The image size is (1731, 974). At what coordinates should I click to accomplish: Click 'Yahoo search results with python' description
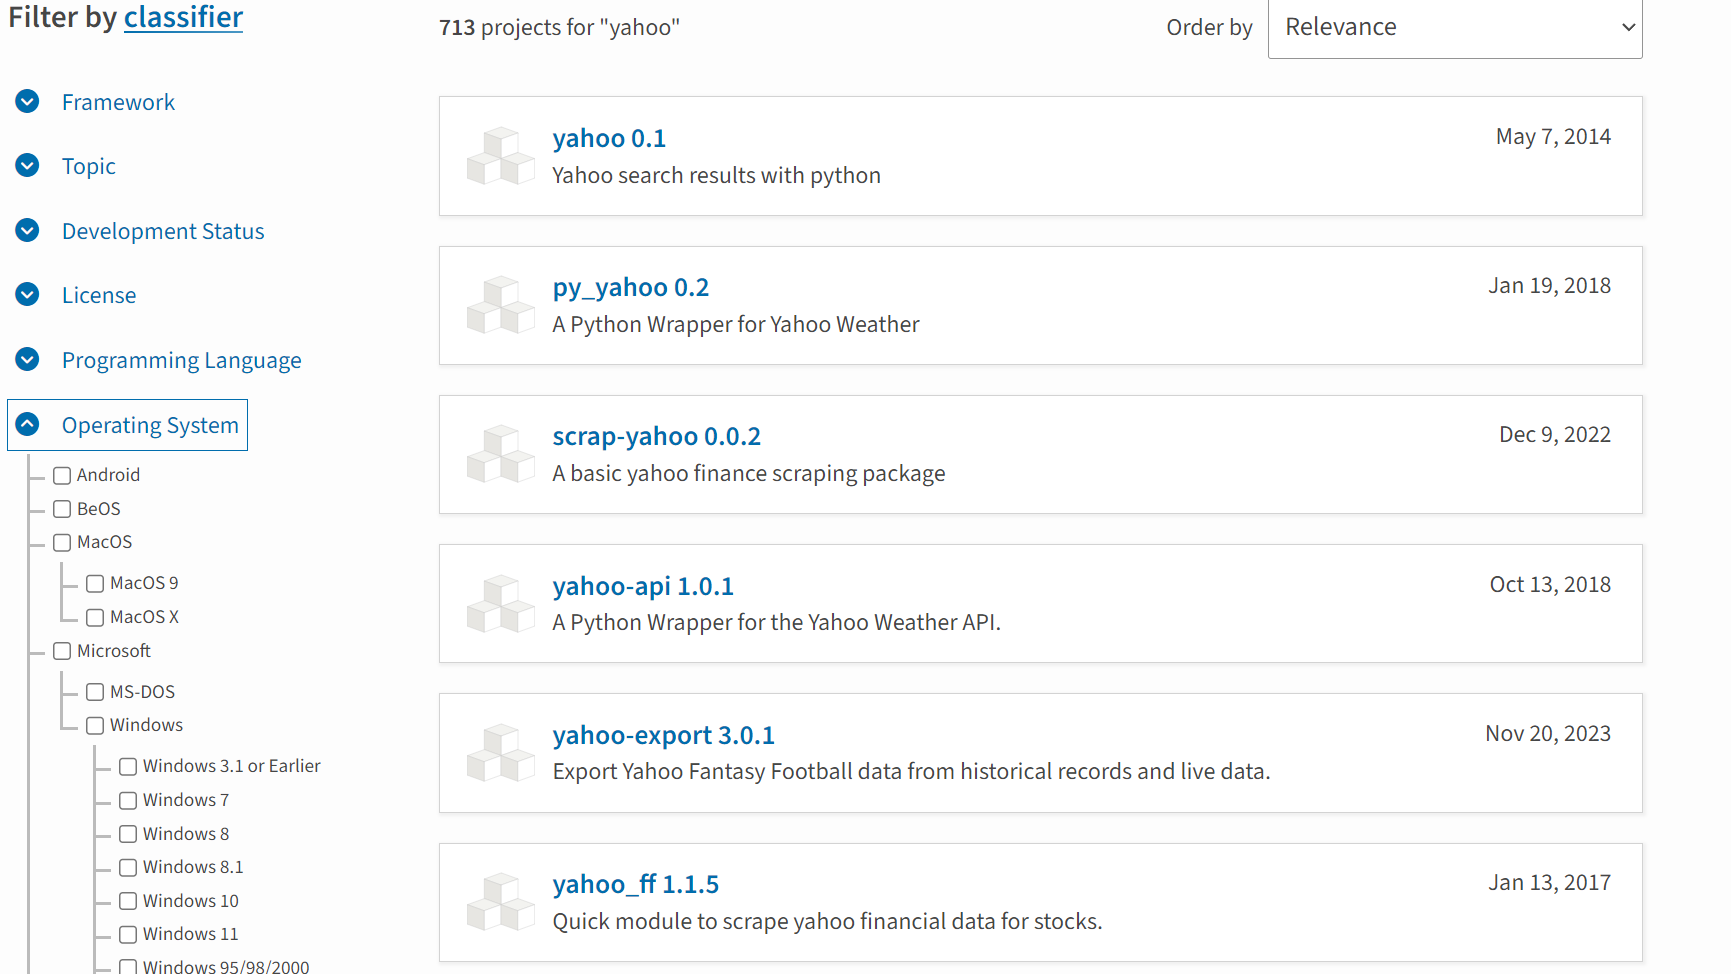pyautogui.click(x=717, y=176)
